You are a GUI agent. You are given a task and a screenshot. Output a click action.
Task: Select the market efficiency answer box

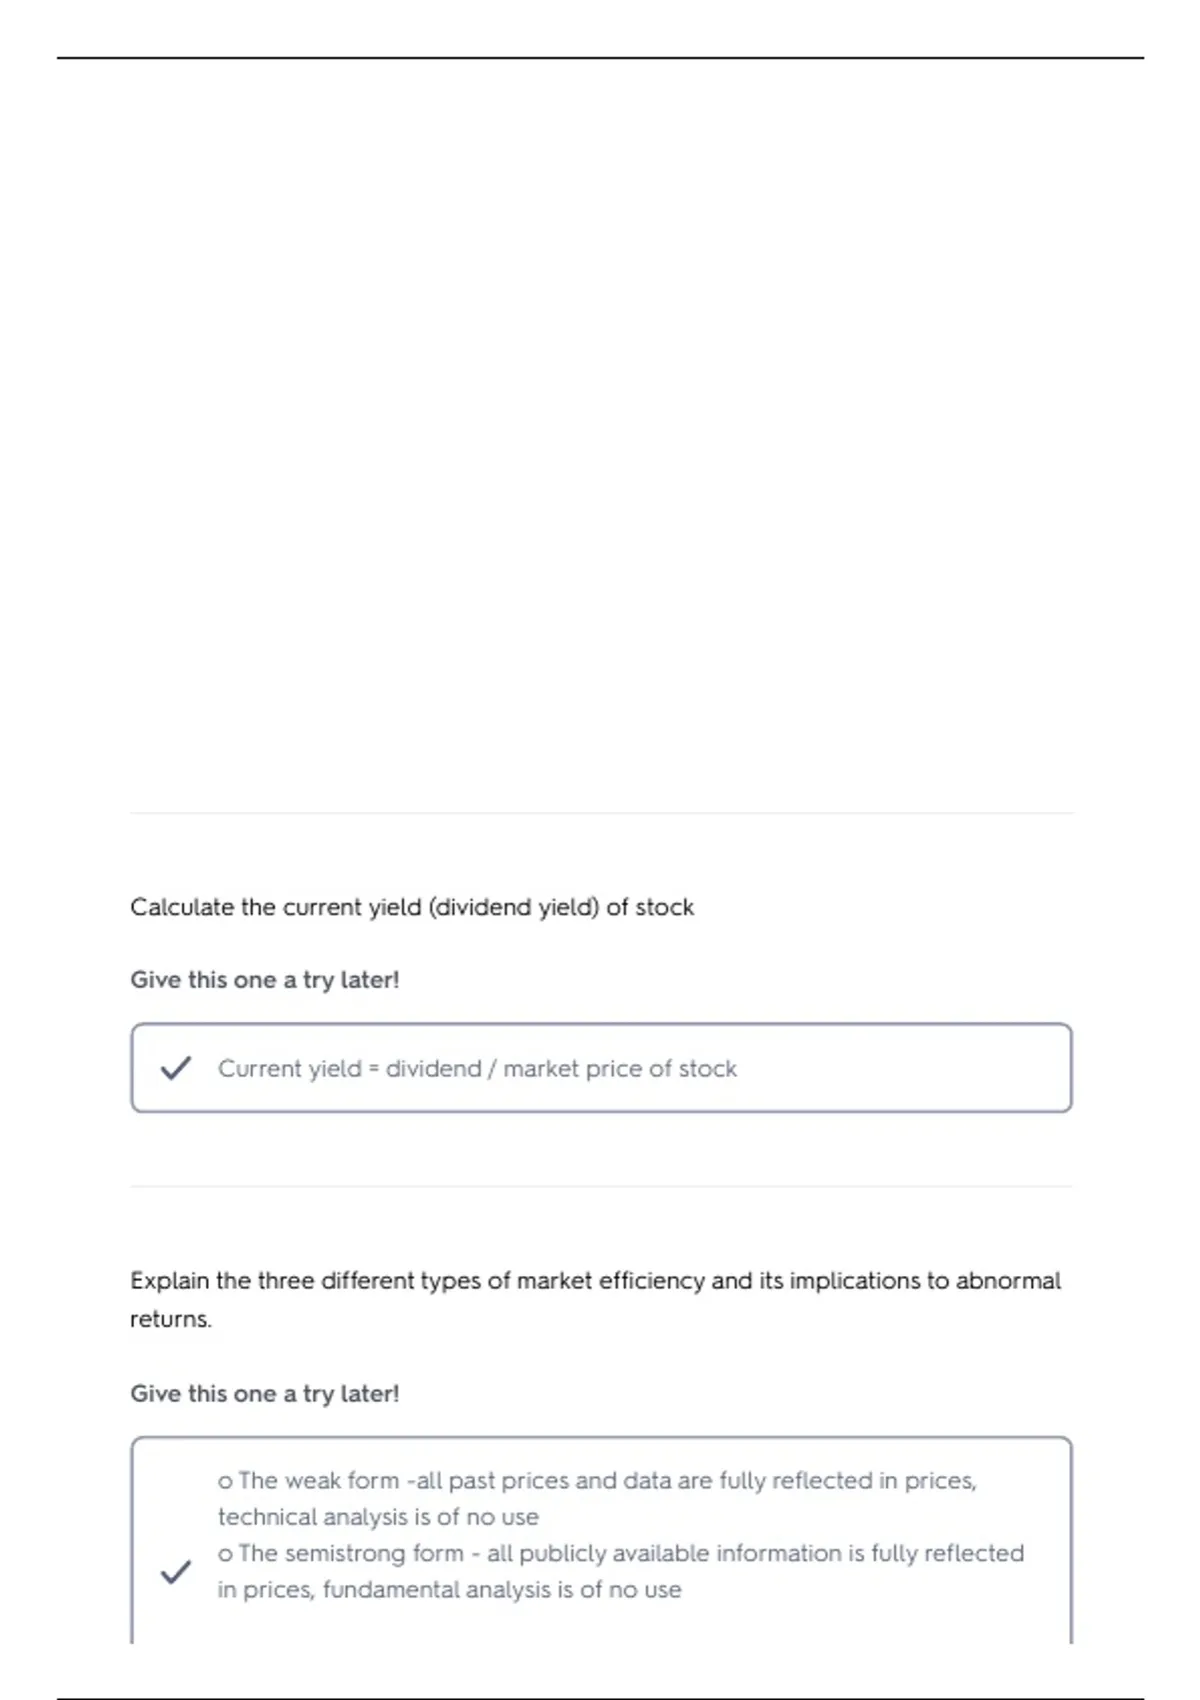(601, 1540)
